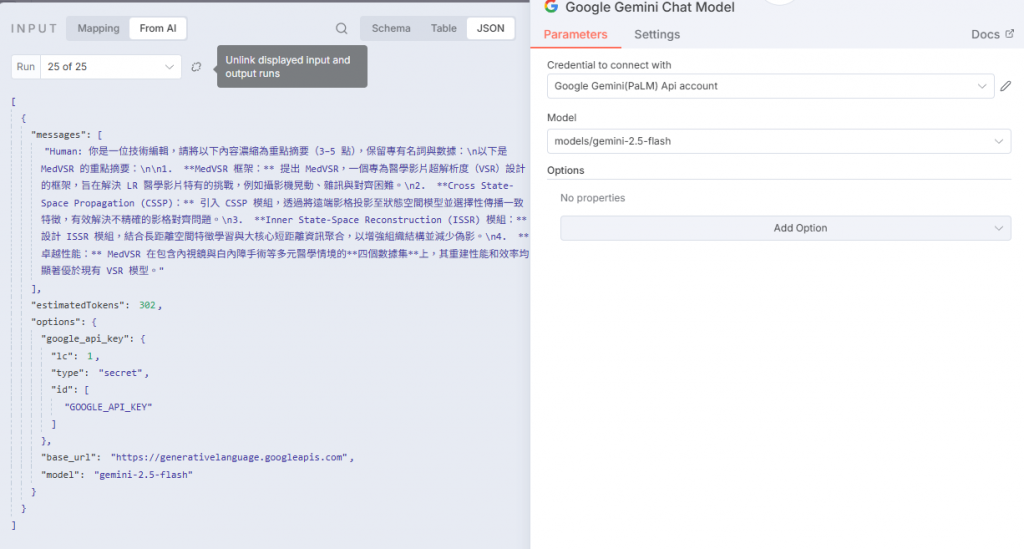Click the Credential to connect with label

609,65
